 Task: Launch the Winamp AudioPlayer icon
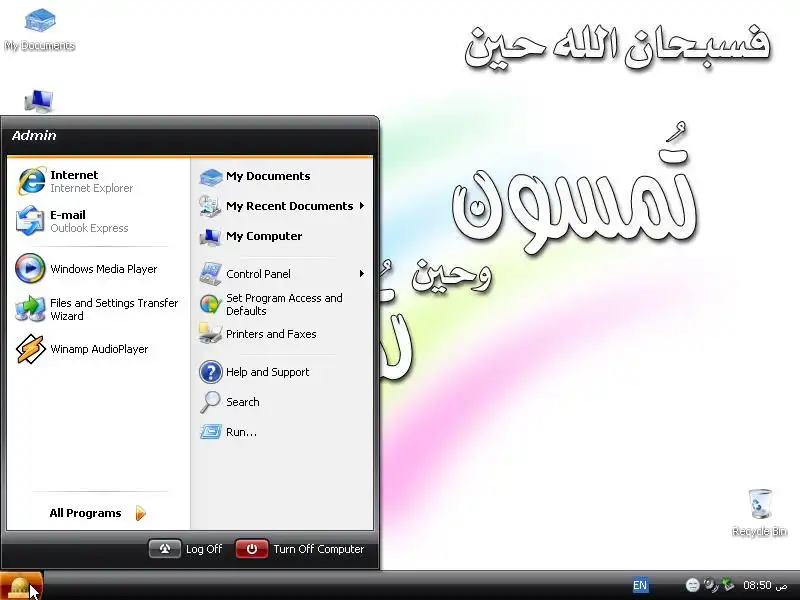click(x=30, y=349)
